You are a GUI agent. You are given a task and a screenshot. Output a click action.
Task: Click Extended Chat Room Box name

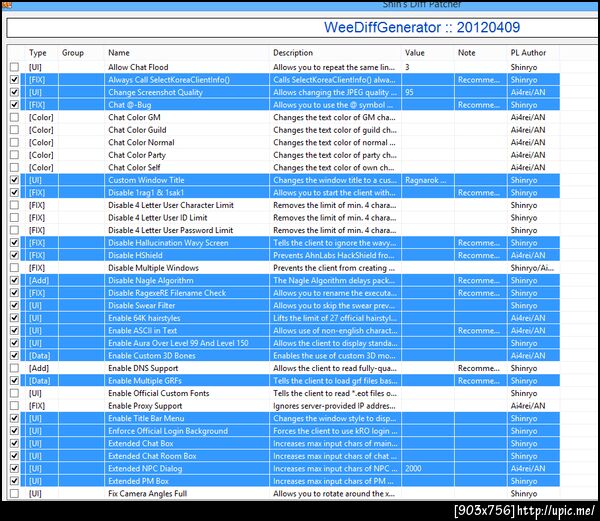(x=152, y=456)
